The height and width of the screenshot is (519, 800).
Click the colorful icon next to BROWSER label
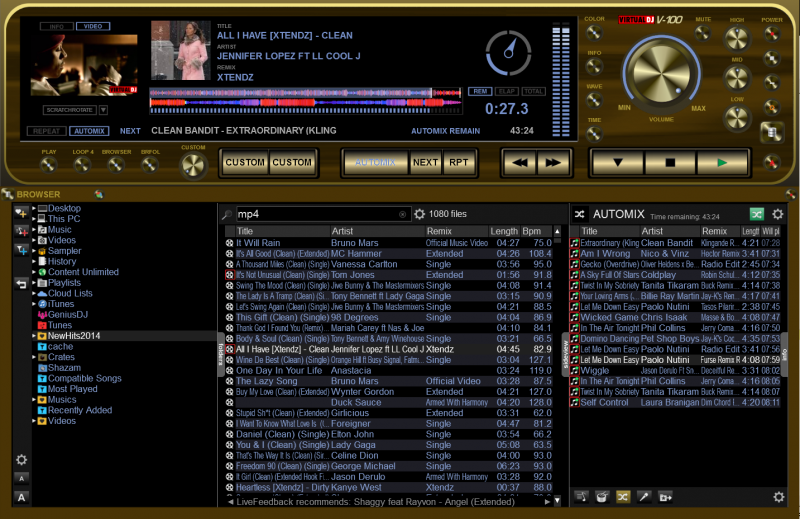[x=98, y=194]
